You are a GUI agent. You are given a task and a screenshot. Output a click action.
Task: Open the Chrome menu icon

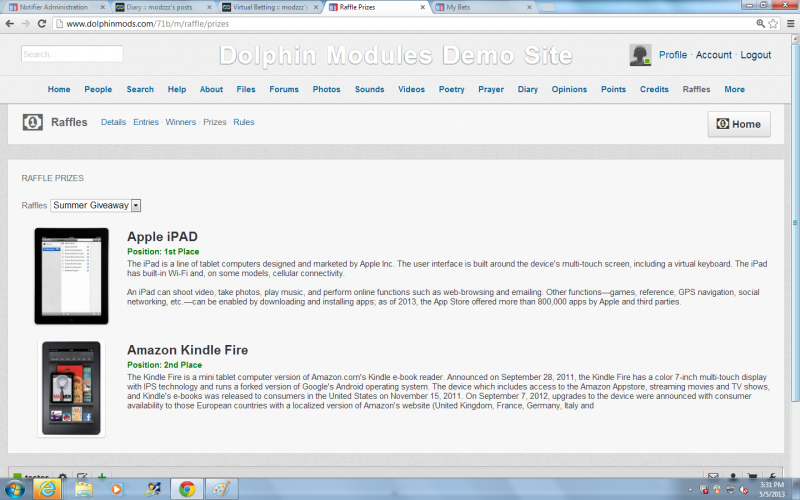[x=790, y=23]
